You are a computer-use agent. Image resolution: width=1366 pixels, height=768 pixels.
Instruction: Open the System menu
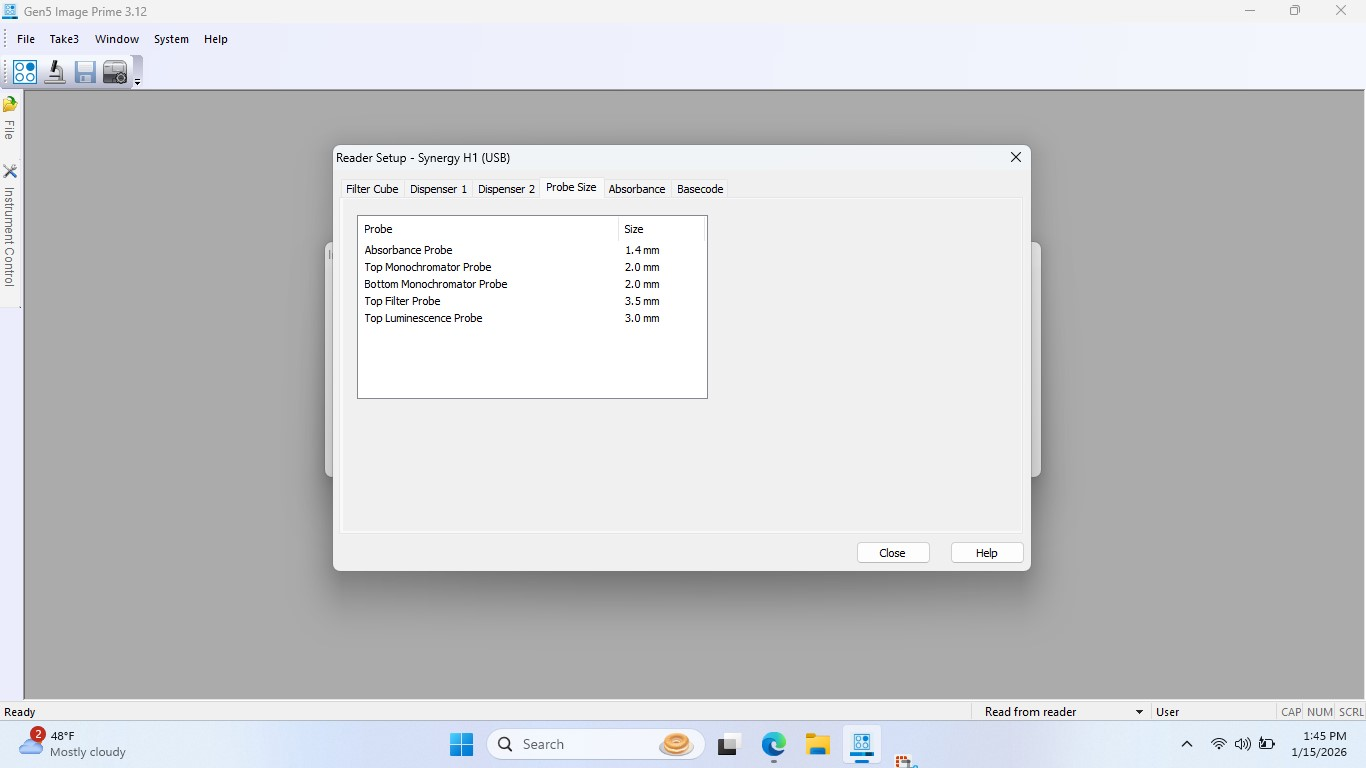[x=171, y=39]
